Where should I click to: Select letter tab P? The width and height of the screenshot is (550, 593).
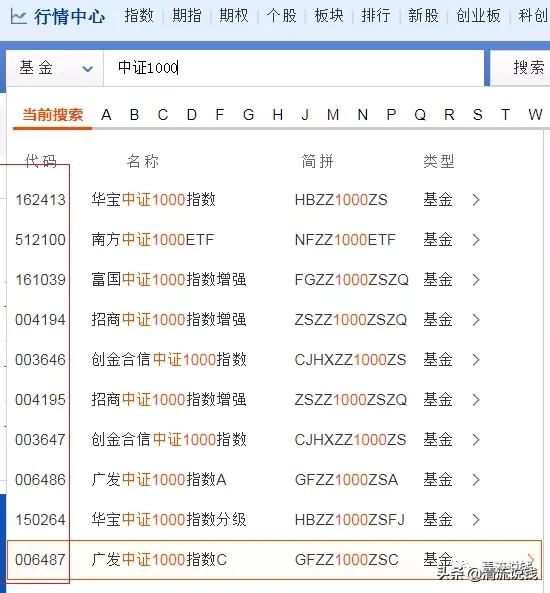[392, 115]
